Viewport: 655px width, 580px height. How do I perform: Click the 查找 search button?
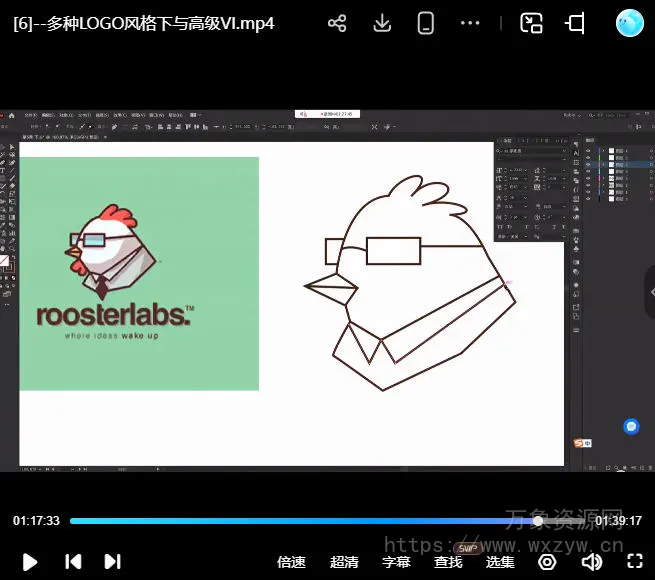(448, 562)
